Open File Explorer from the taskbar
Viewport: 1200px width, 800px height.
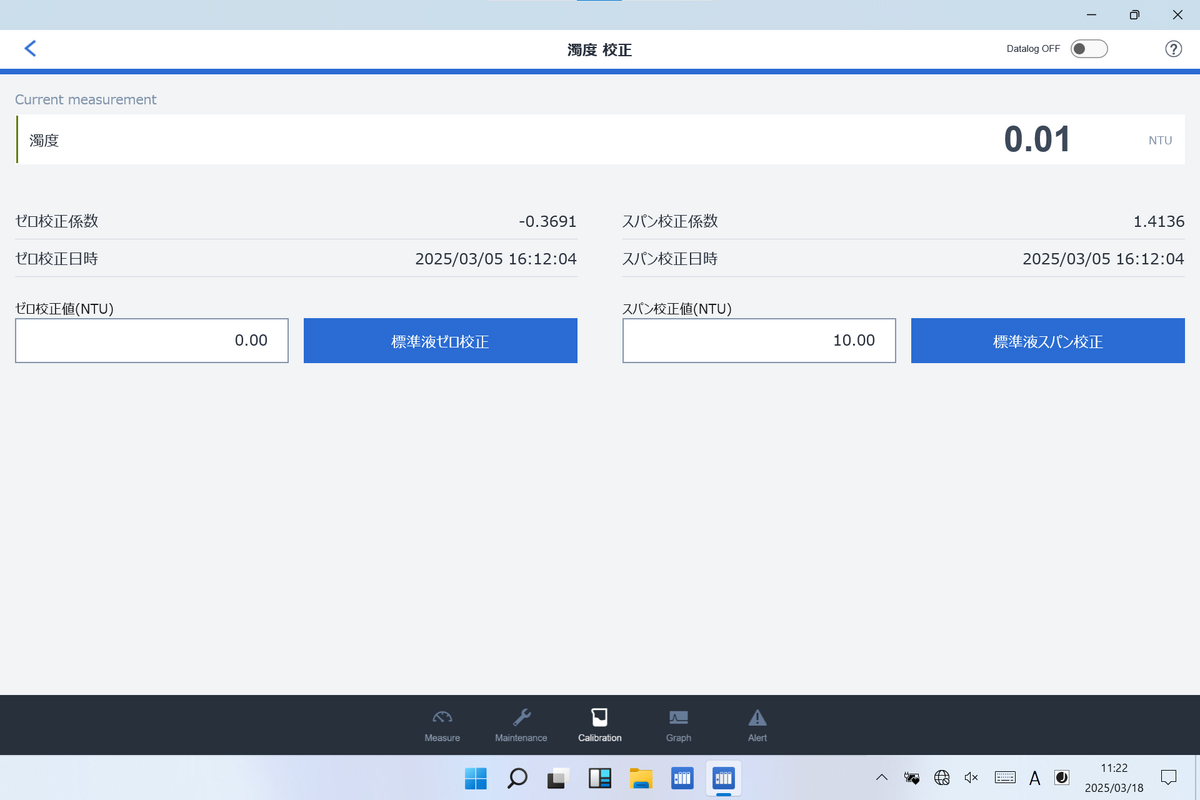[641, 778]
